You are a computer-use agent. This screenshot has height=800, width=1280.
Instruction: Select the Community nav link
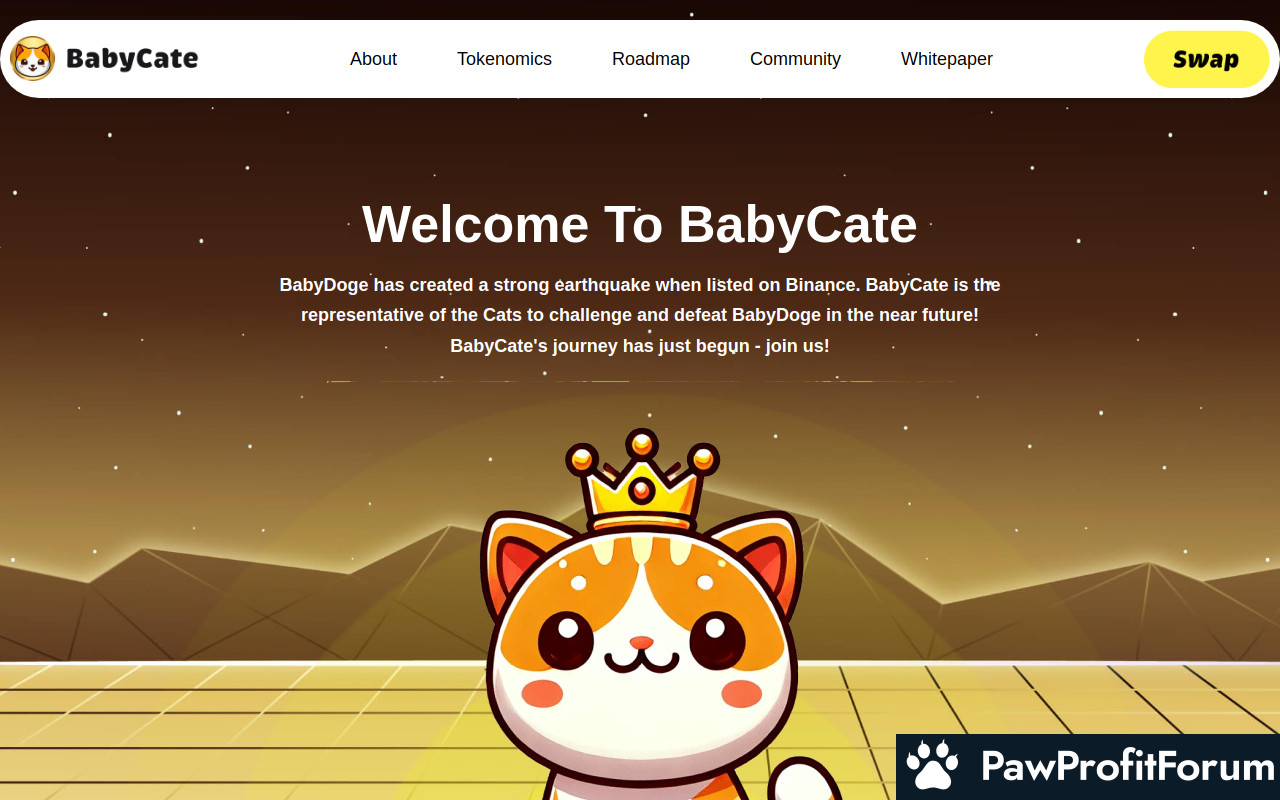coord(795,59)
